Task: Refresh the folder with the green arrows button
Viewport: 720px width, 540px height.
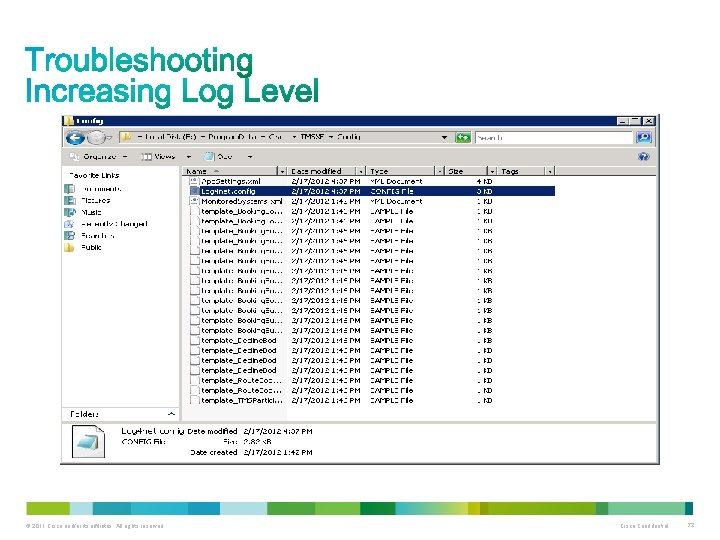Action: 463,137
